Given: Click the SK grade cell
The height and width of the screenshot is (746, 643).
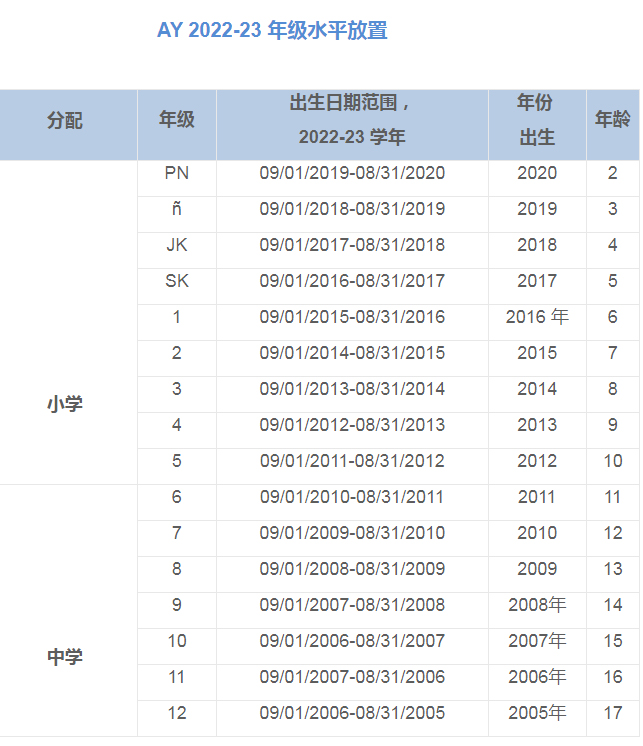Looking at the screenshot, I should [x=177, y=281].
